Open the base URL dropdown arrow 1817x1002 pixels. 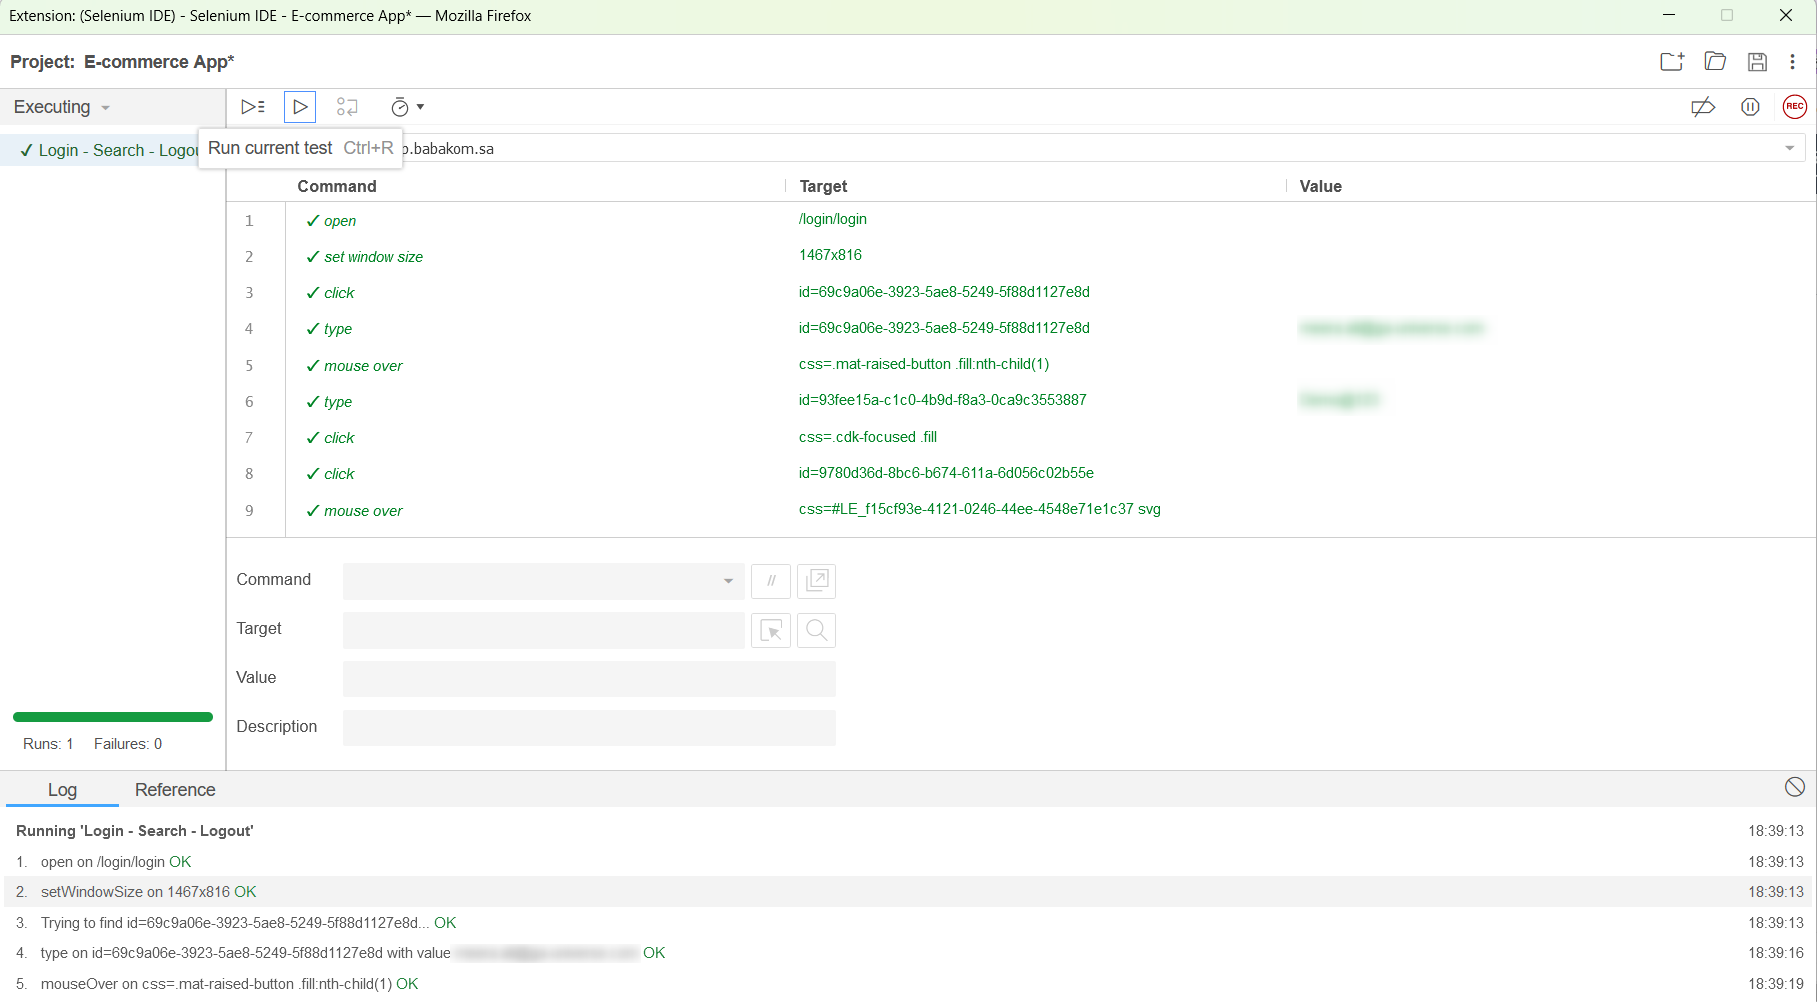[1789, 148]
